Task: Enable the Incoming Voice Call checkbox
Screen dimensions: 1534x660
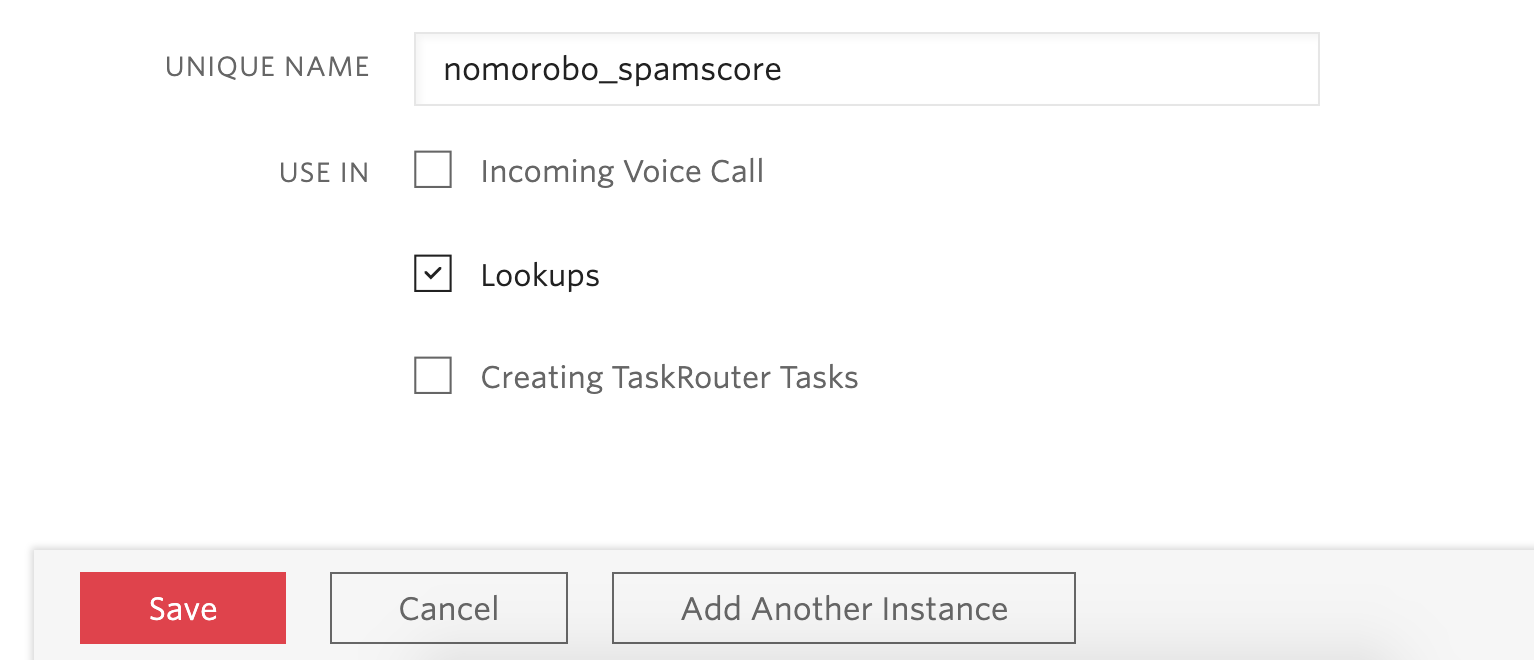Action: point(433,170)
